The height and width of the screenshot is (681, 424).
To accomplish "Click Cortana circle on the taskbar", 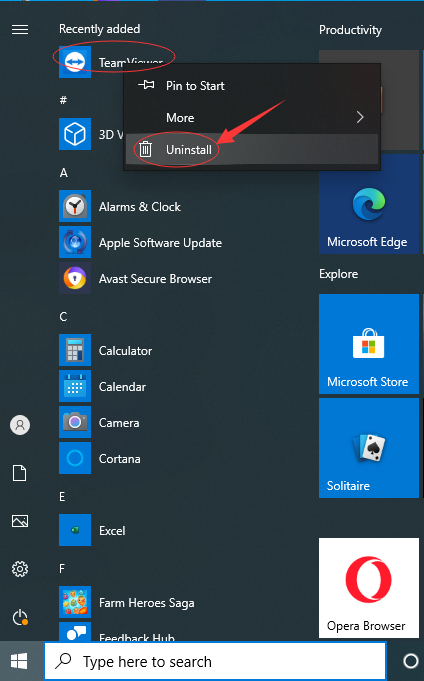I will (411, 661).
